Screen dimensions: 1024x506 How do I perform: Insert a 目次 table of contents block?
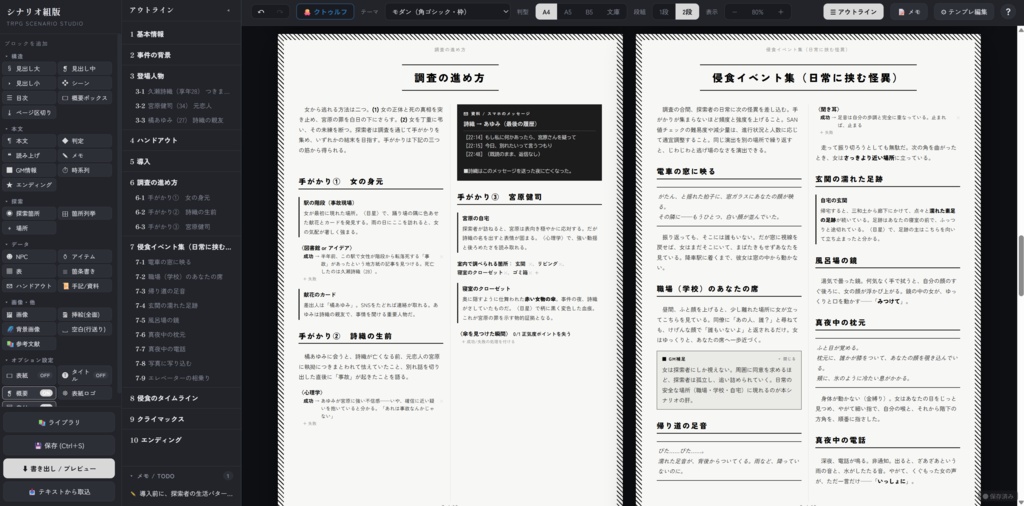click(x=29, y=98)
